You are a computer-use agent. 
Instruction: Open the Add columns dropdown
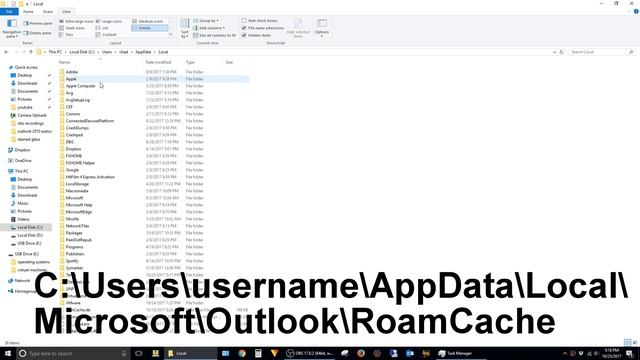click(x=209, y=28)
